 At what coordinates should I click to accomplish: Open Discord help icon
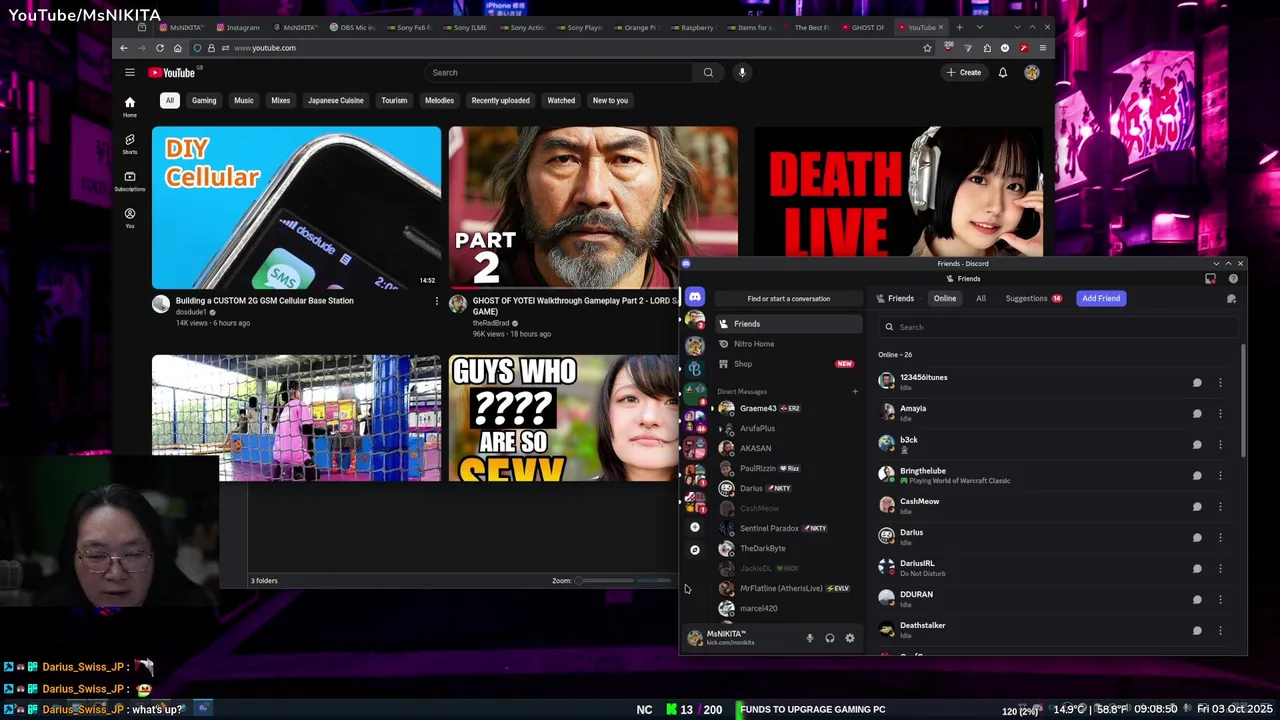(x=1233, y=279)
